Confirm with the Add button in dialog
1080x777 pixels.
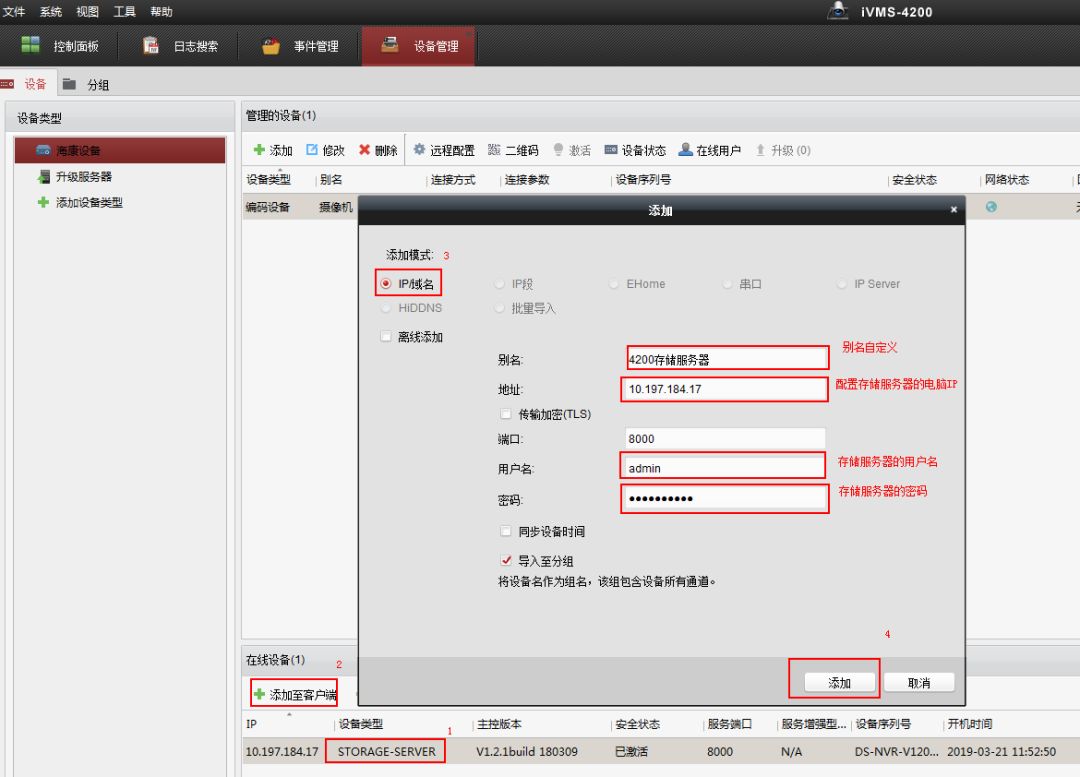tap(839, 683)
